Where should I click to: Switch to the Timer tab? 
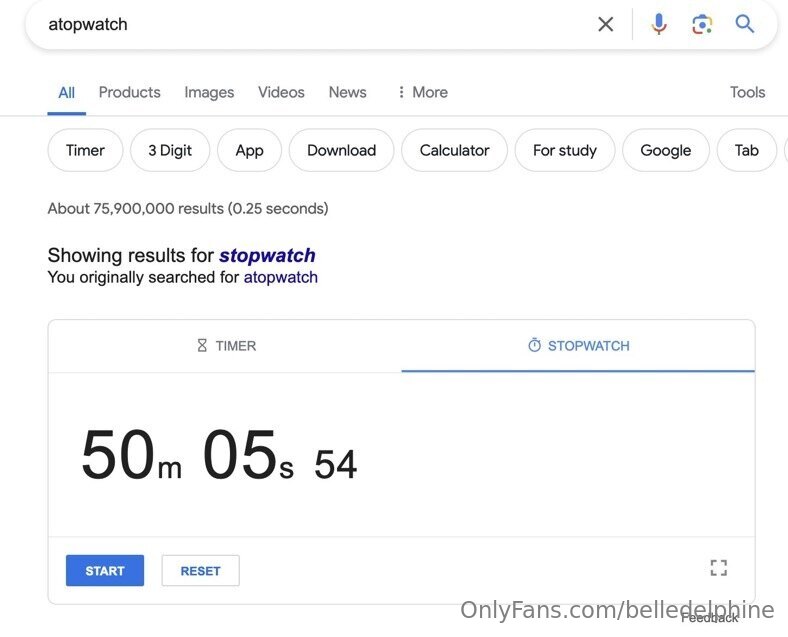(226, 346)
